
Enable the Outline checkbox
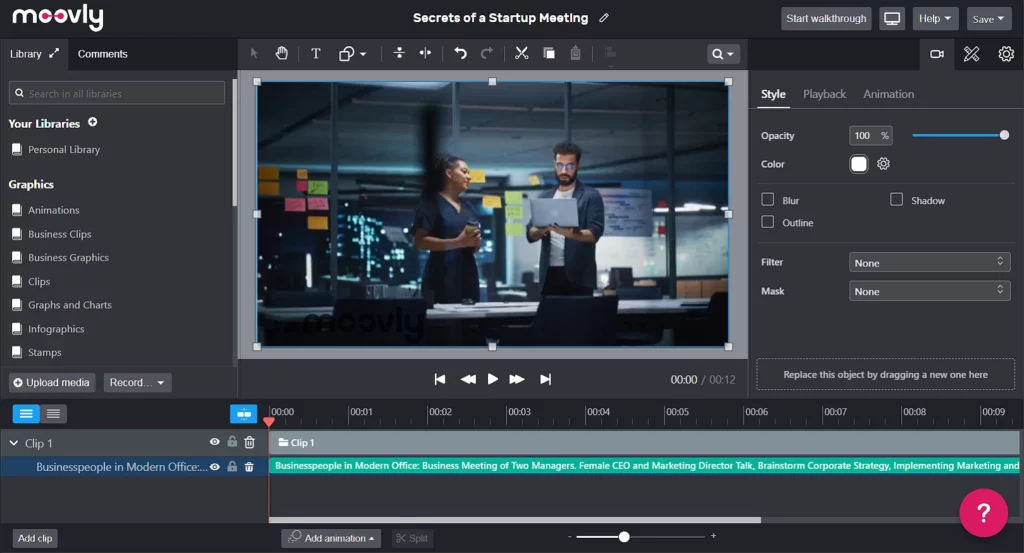point(767,222)
